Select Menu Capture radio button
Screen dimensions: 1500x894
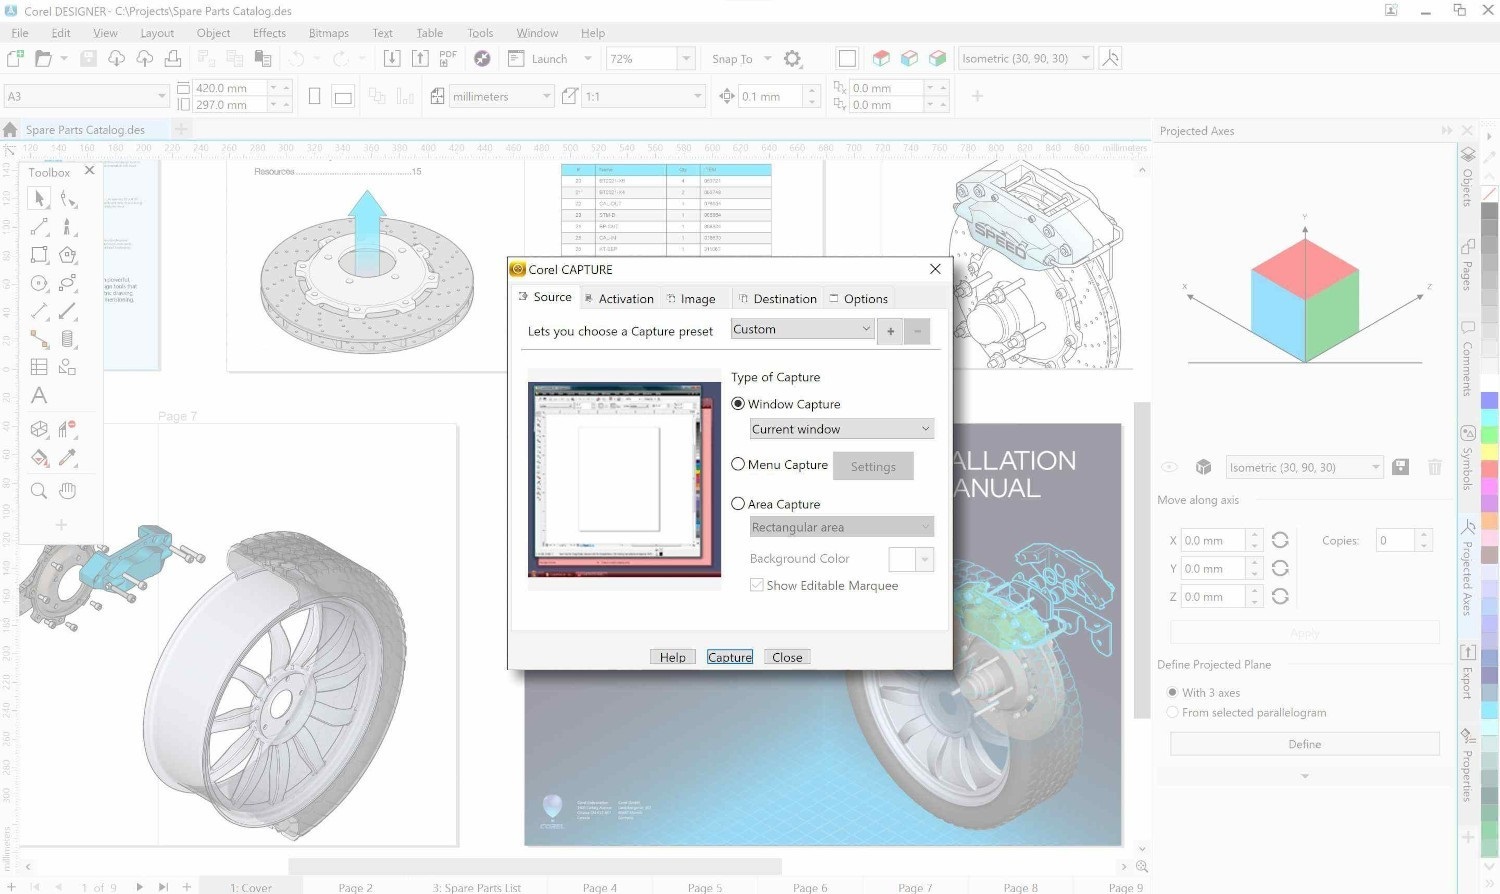[738, 464]
